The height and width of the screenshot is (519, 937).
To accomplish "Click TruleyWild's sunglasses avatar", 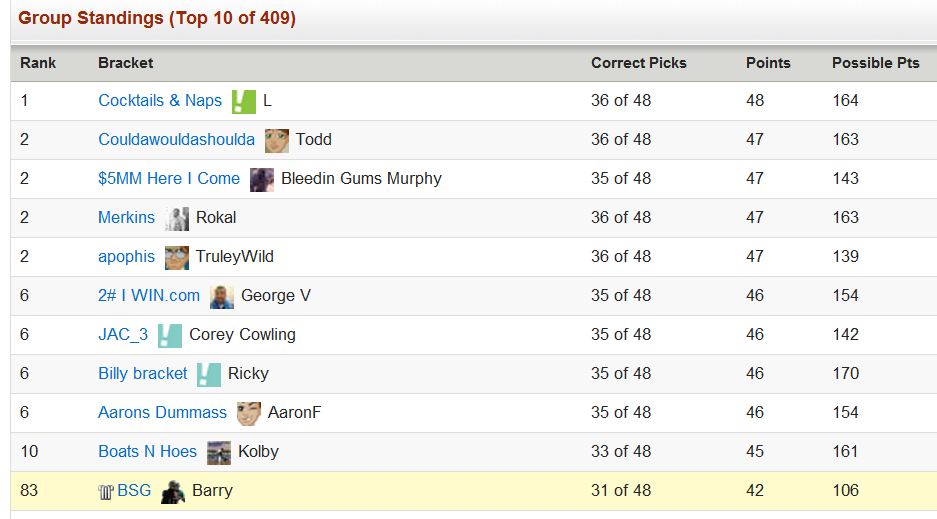I will pos(177,257).
